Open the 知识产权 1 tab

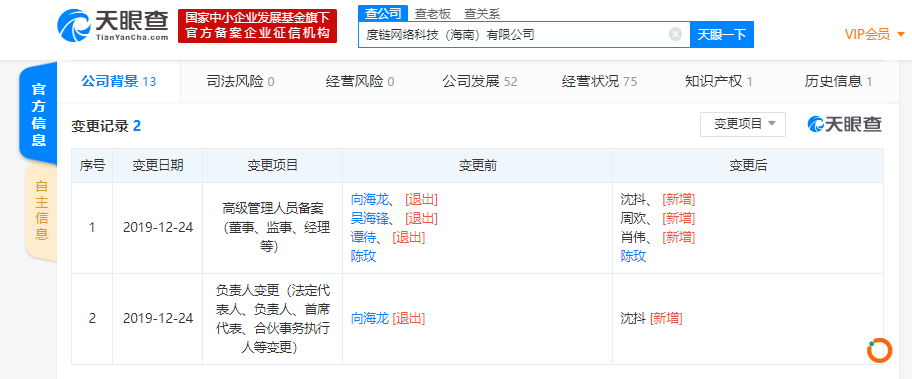pos(719,82)
